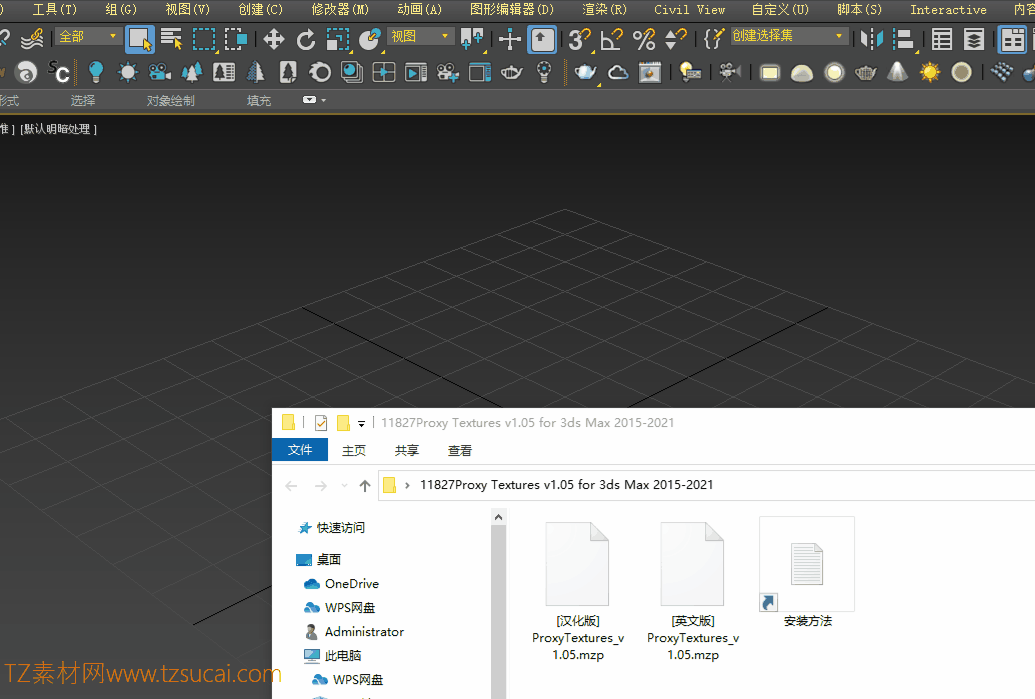Click the Mirror tool icon
Screen dimensions: 1035x699
871,39
